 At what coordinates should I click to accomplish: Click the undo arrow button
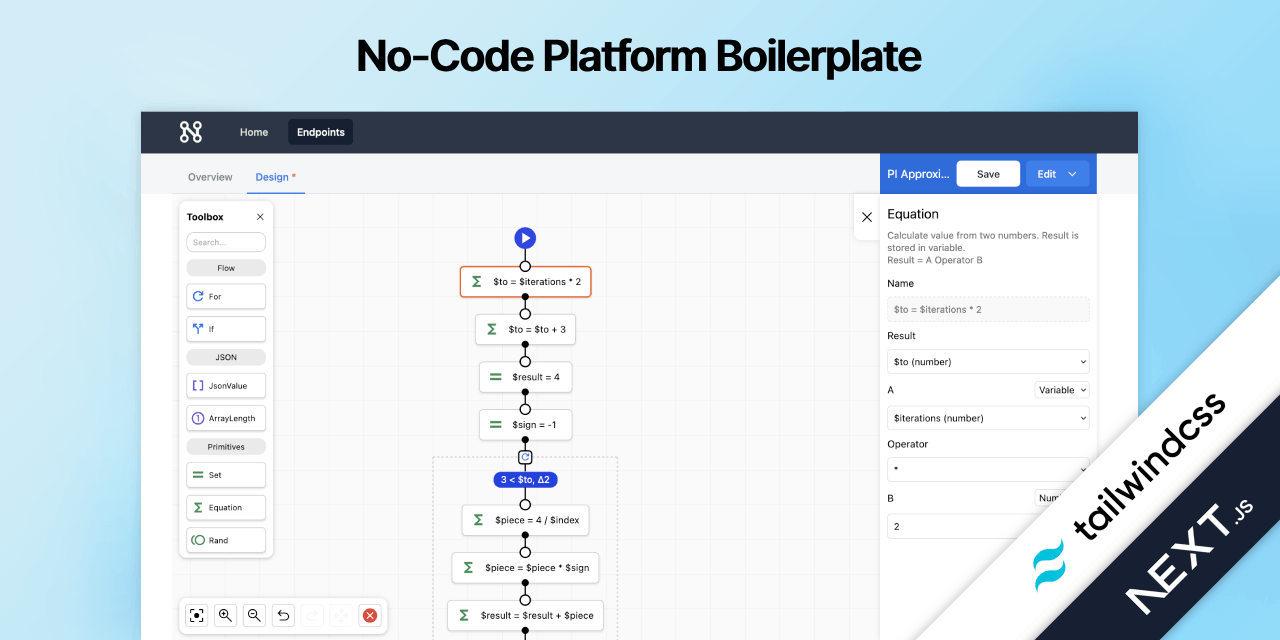283,615
